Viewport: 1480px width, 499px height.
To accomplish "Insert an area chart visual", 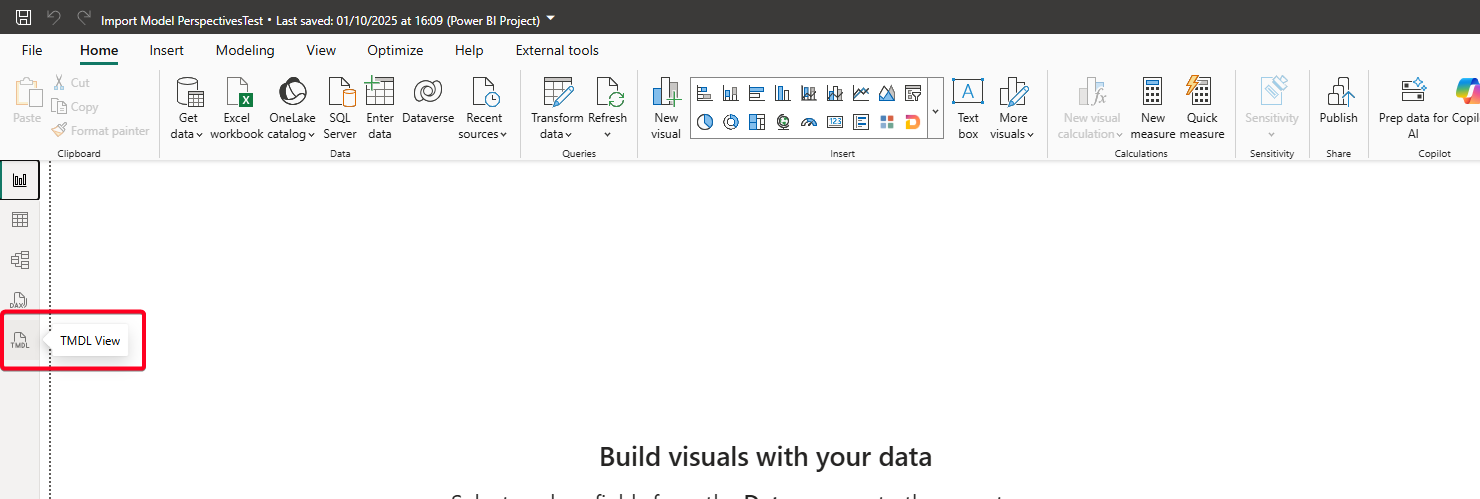I will click(x=887, y=94).
